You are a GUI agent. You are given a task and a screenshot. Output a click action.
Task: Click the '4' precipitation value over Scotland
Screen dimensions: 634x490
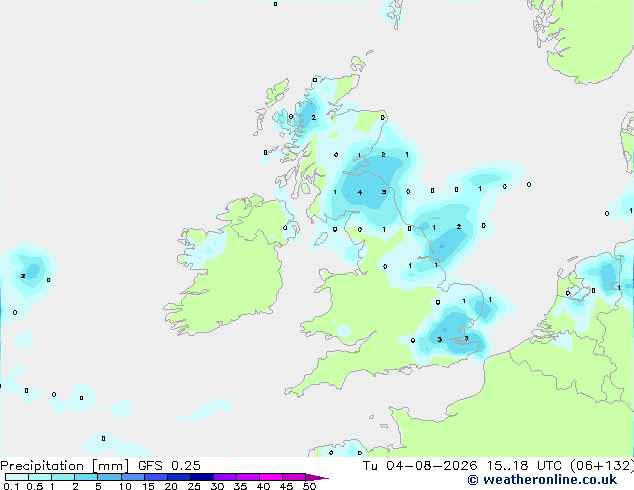click(360, 192)
